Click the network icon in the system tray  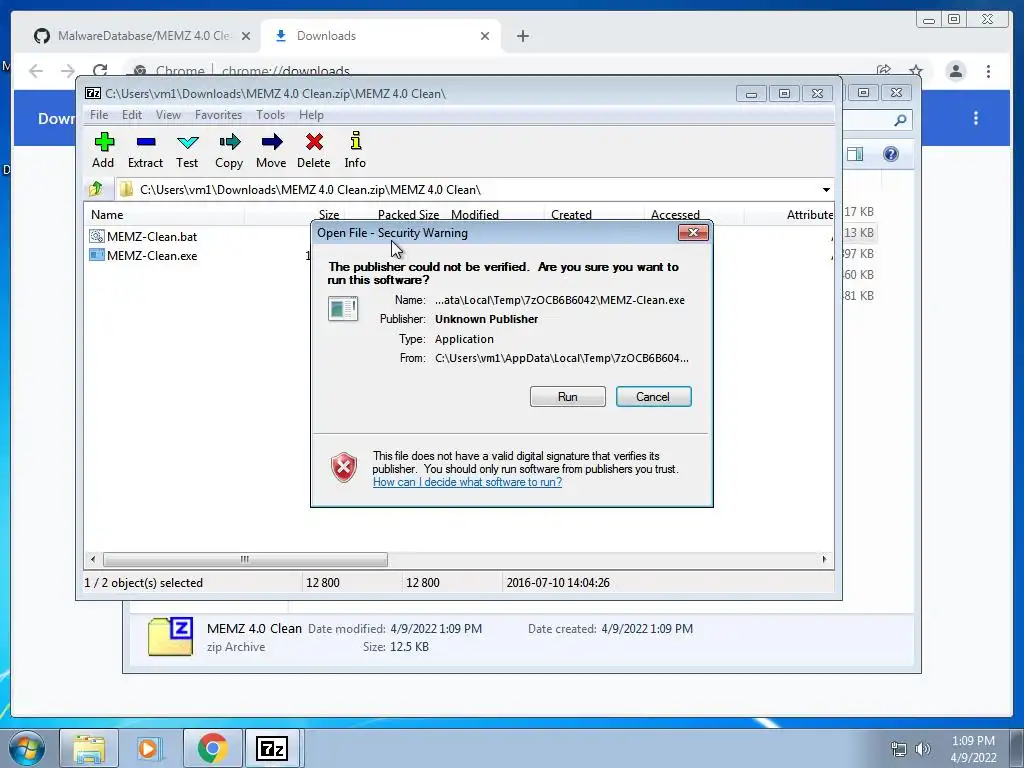[x=899, y=749]
